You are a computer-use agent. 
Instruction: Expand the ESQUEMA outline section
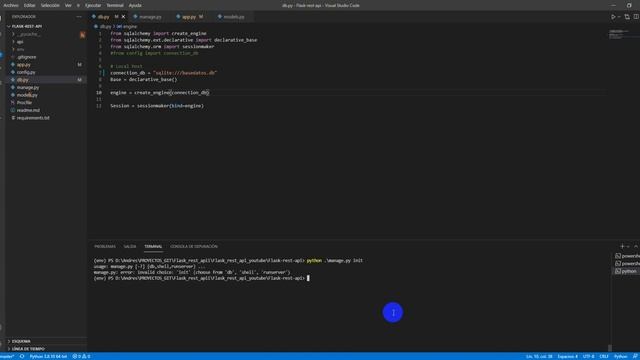click(x=20, y=341)
